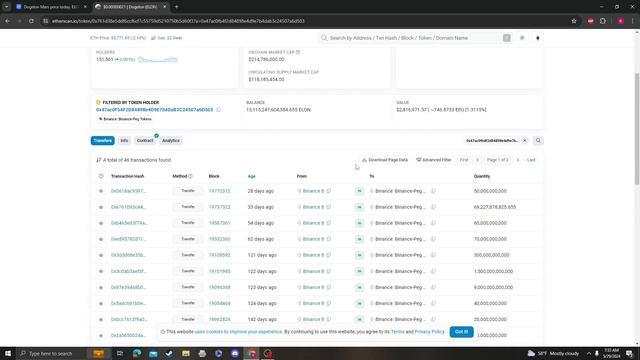Image resolution: width=640 pixels, height=360 pixels.
Task: Click the browser address bar URL
Action: pyautogui.click(x=178, y=21)
